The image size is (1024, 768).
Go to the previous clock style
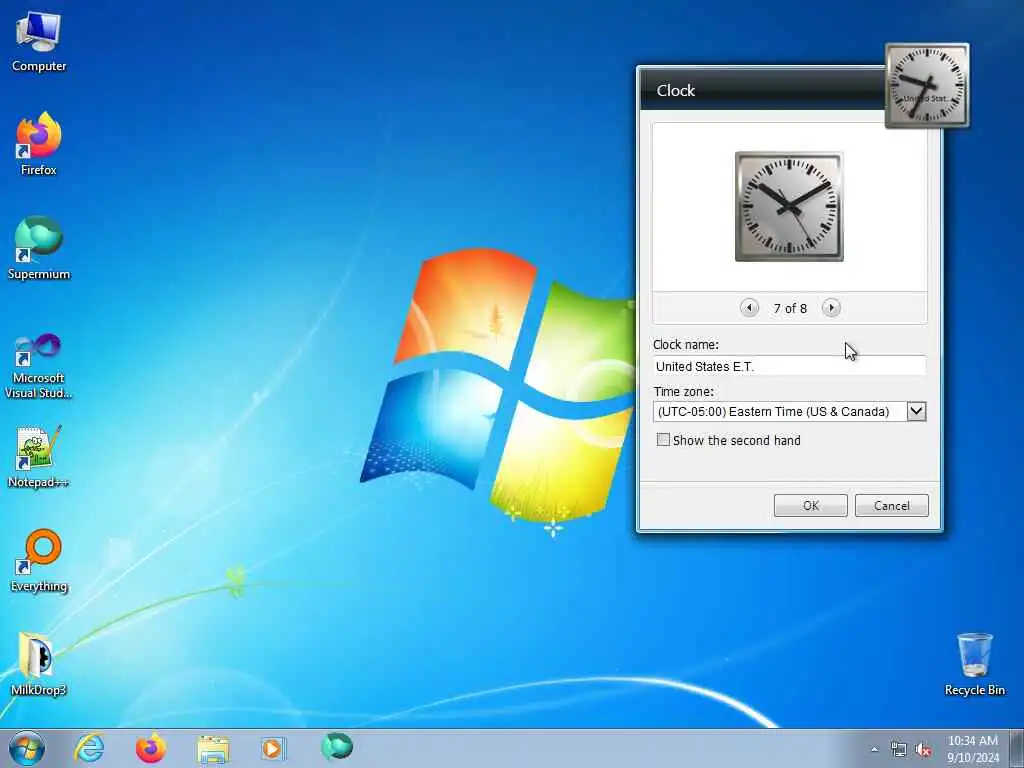749,308
